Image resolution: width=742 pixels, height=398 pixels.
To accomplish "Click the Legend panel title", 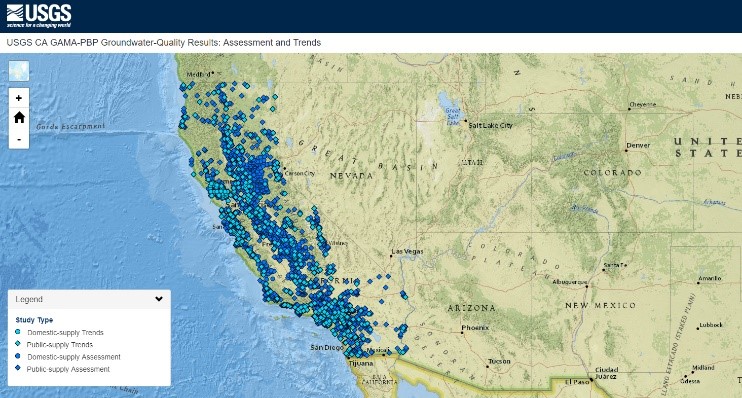I will tap(29, 300).
